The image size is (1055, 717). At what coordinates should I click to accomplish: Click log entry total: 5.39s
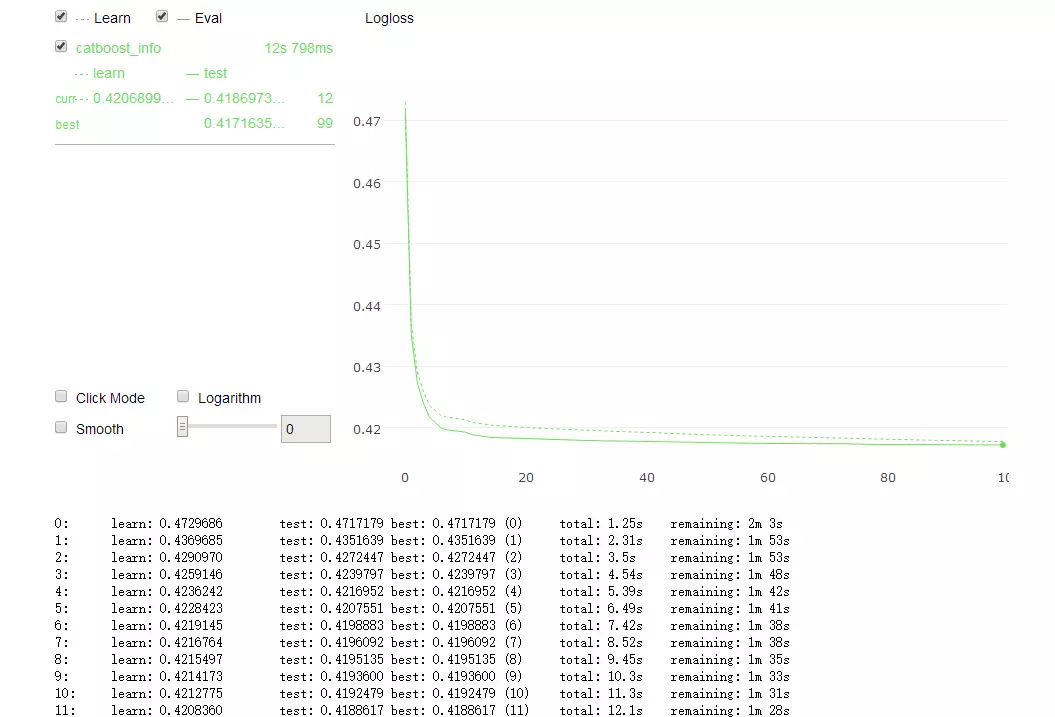point(601,591)
